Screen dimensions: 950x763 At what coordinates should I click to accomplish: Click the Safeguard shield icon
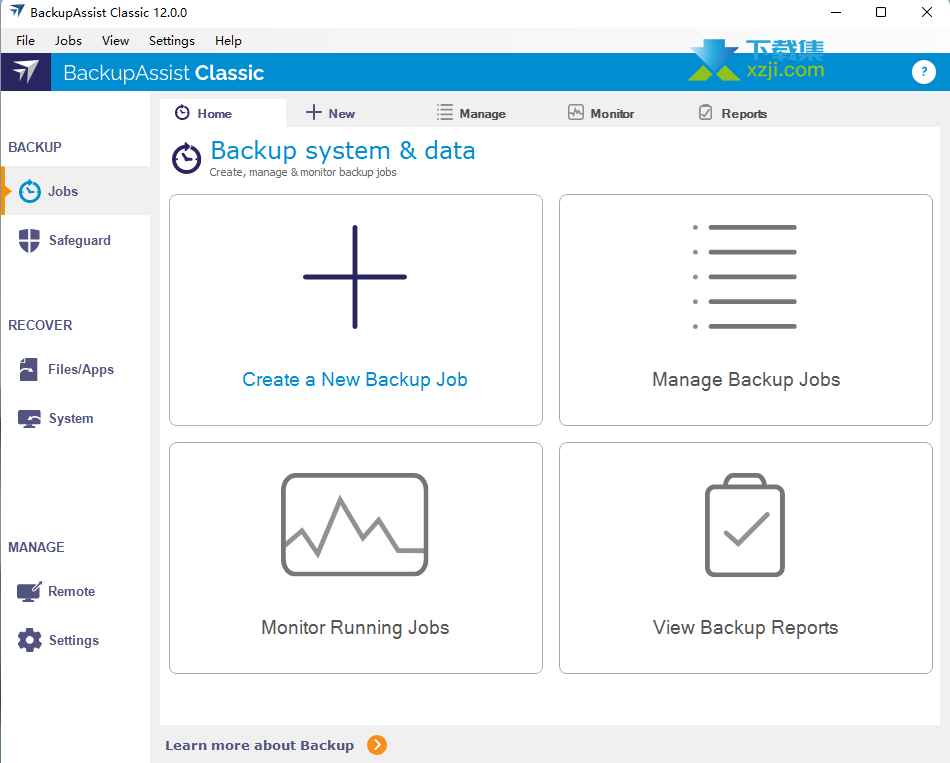coord(29,241)
